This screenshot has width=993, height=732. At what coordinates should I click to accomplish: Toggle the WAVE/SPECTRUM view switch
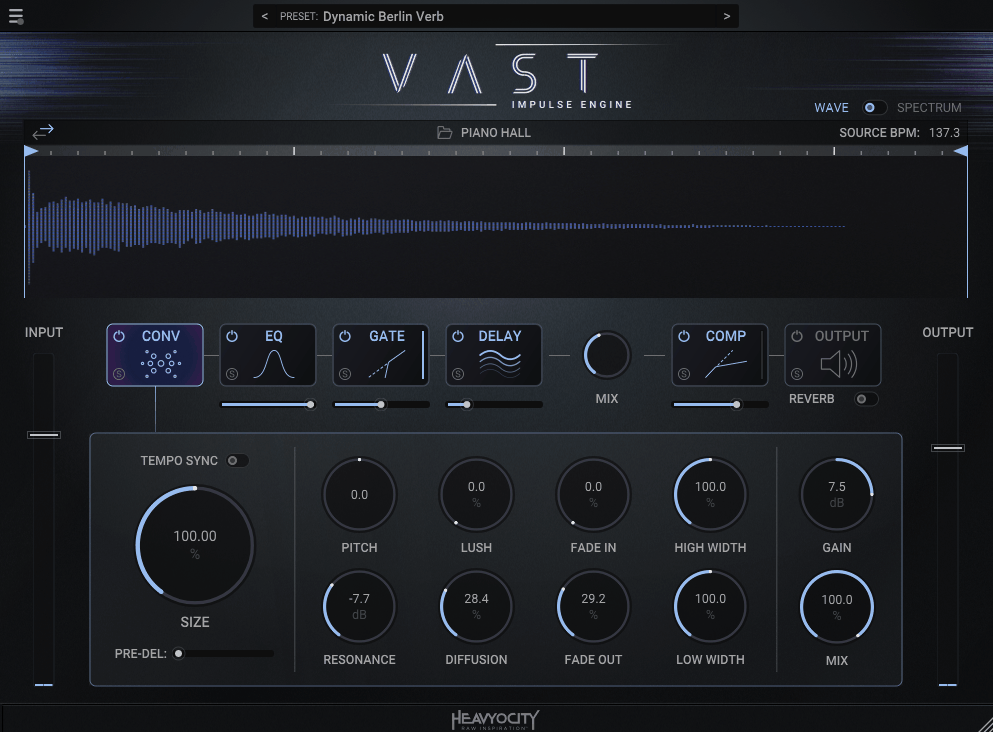tap(874, 108)
